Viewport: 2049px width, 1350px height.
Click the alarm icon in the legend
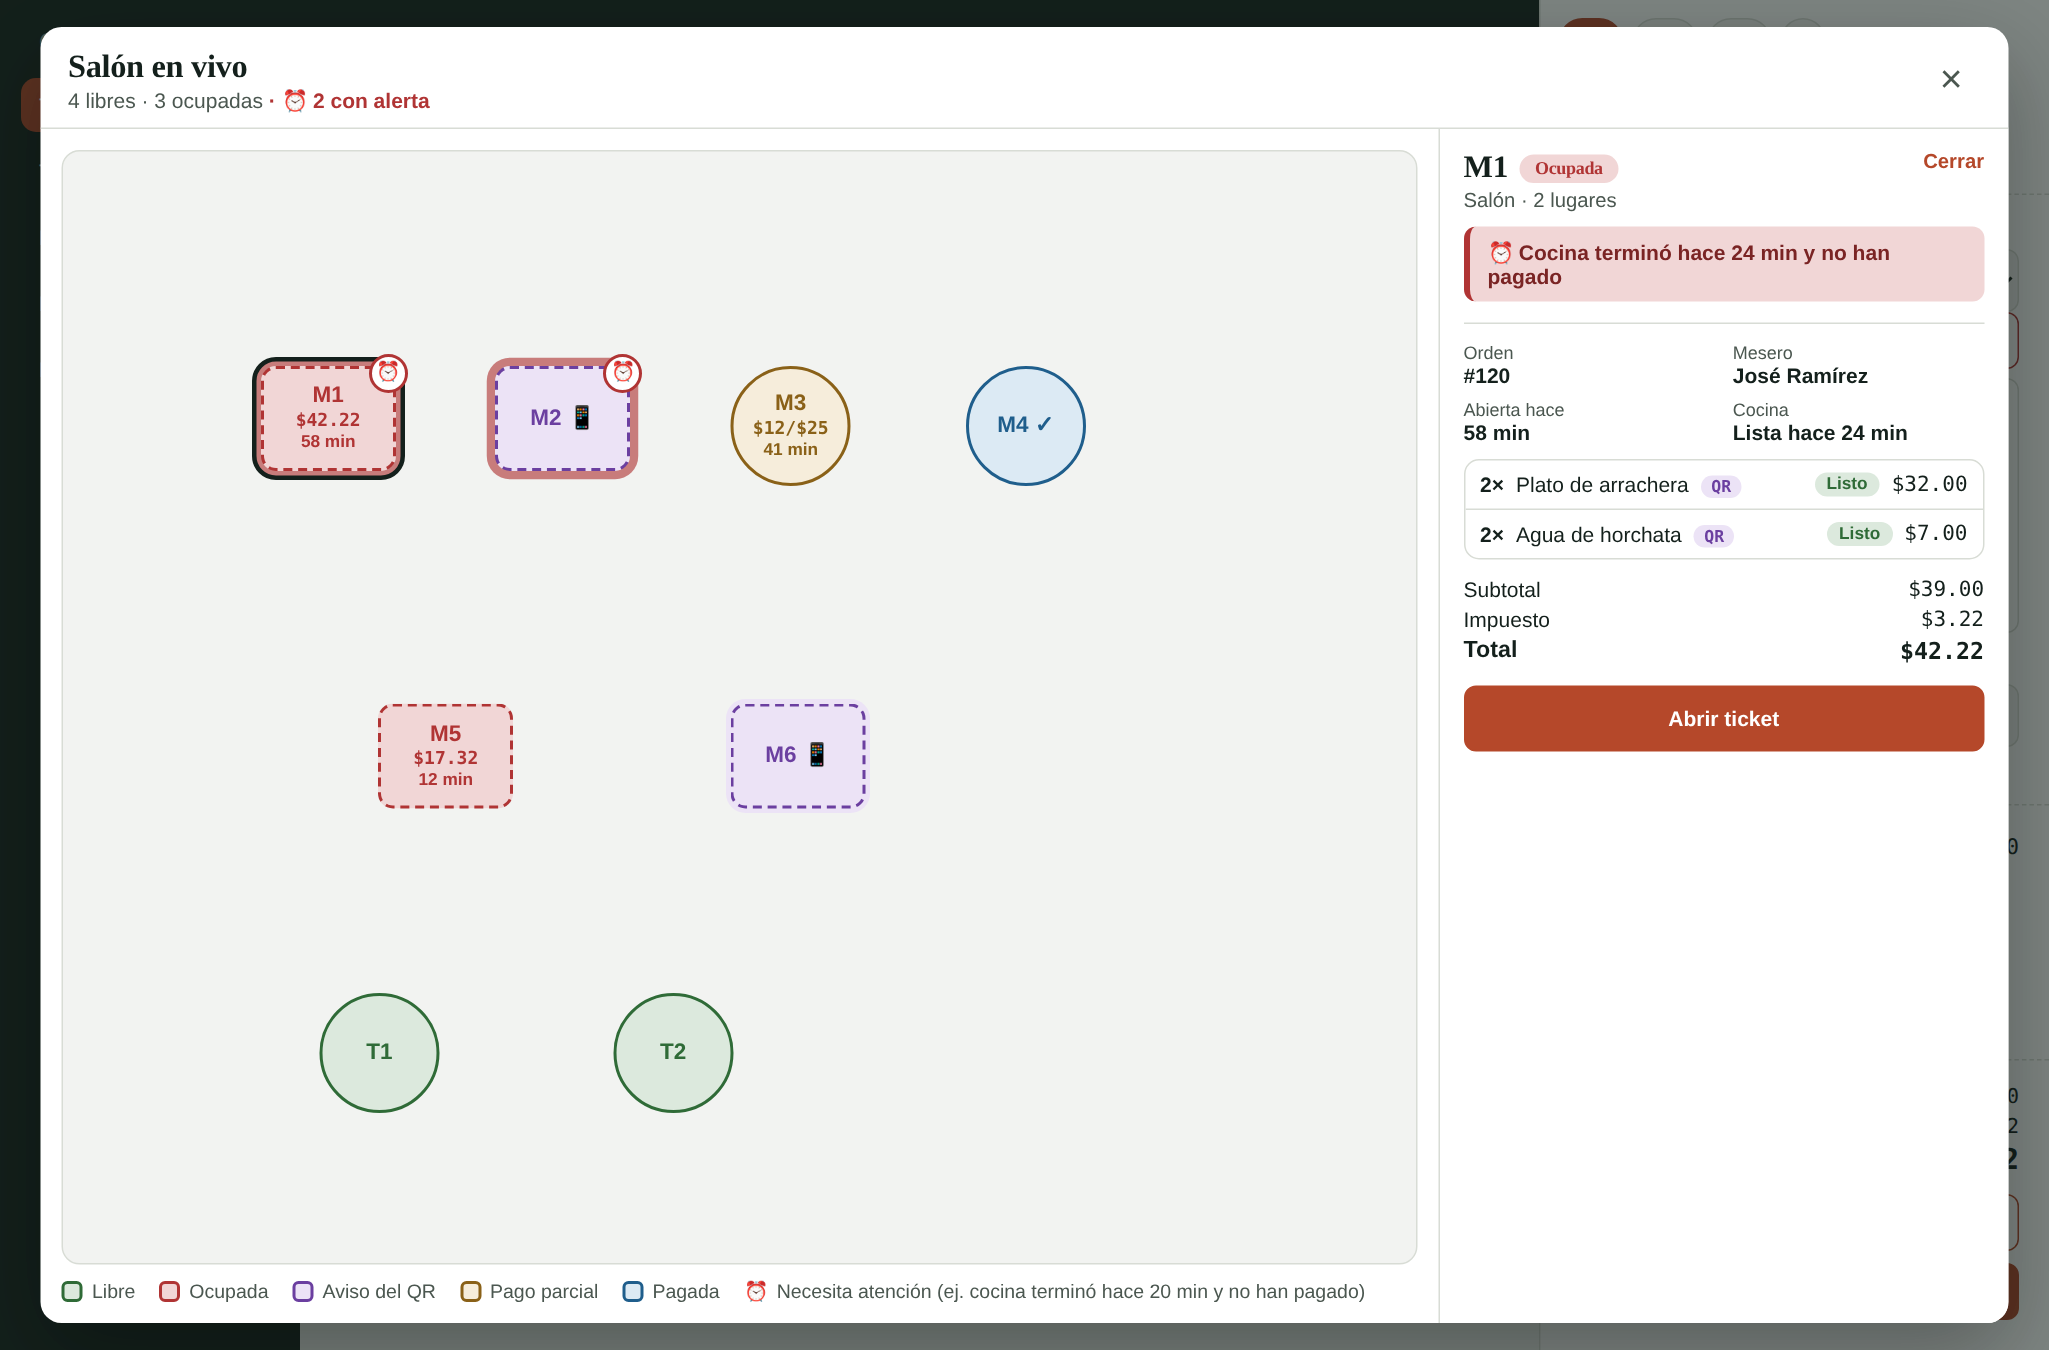[756, 1291]
